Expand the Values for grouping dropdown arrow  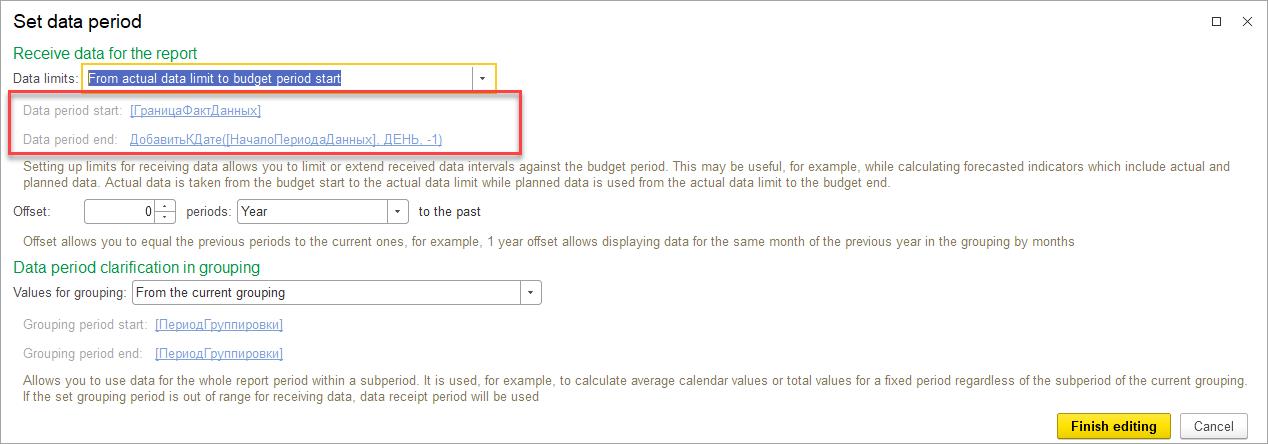530,292
